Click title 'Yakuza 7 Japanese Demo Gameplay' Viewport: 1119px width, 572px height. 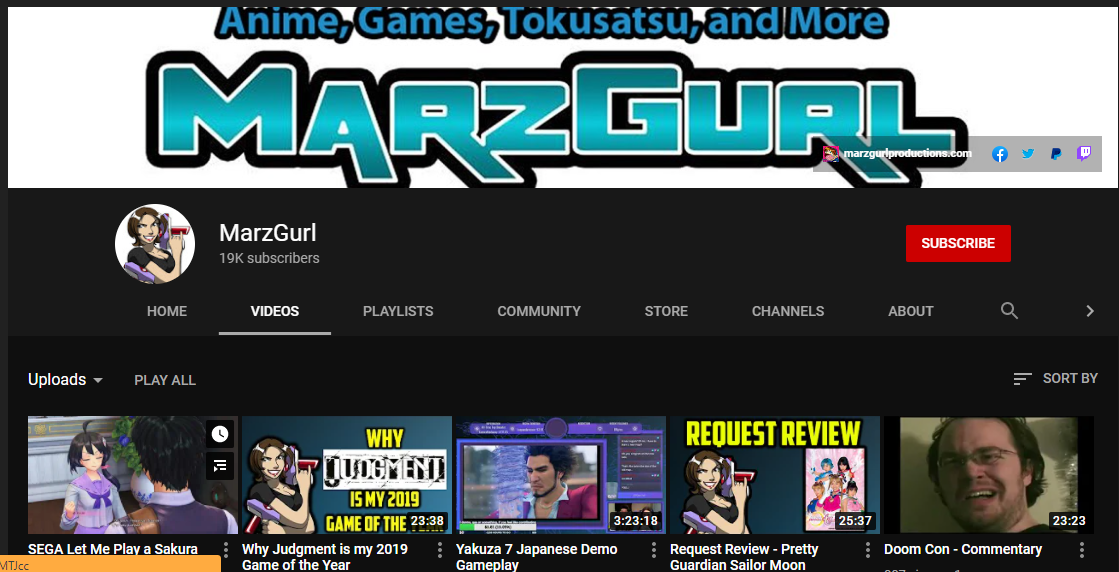[x=537, y=557]
